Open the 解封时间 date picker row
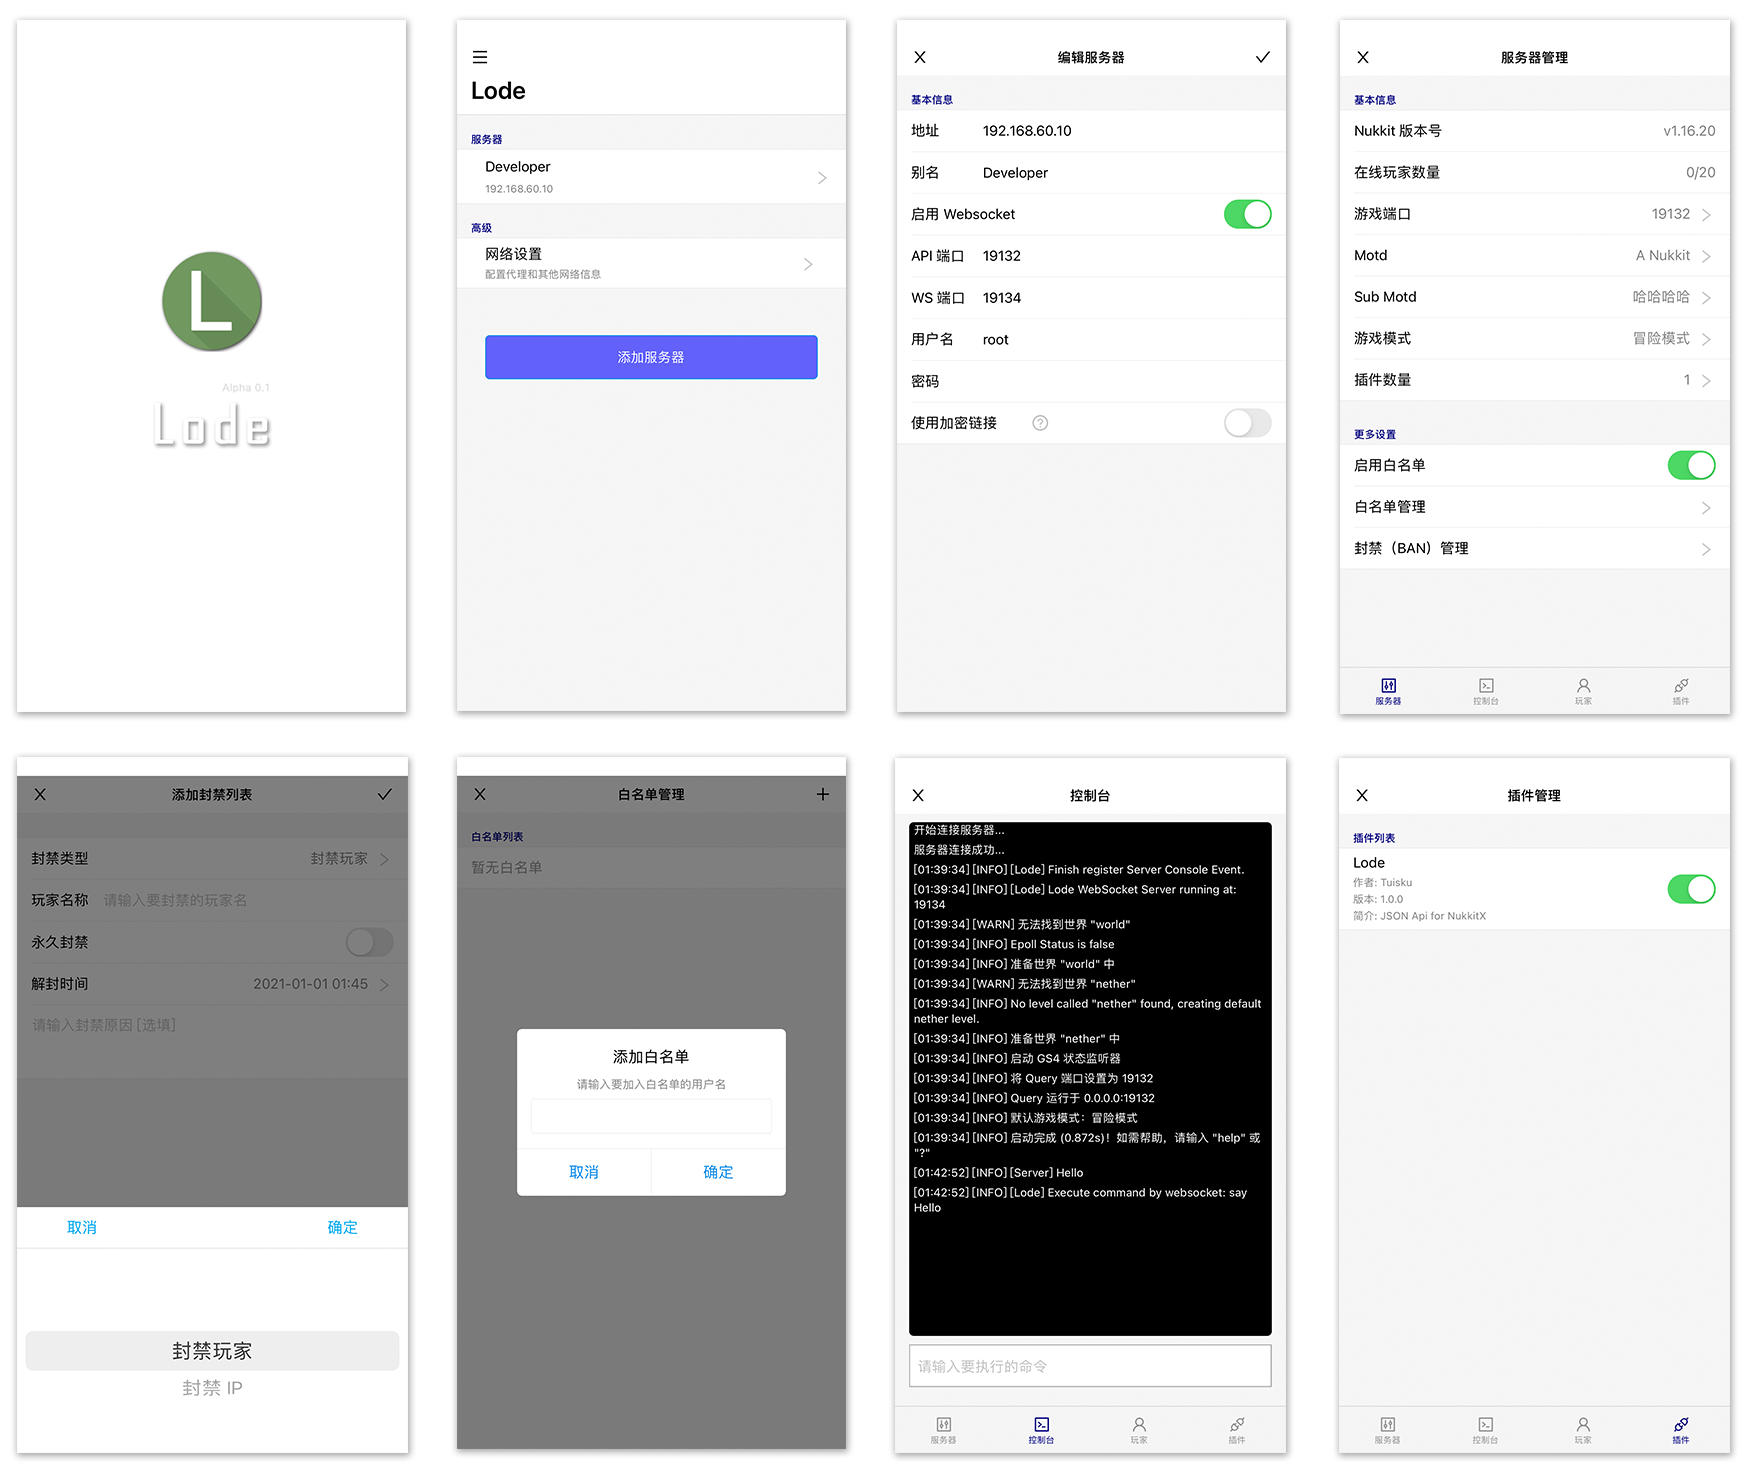1764x1478 pixels. [x=211, y=984]
